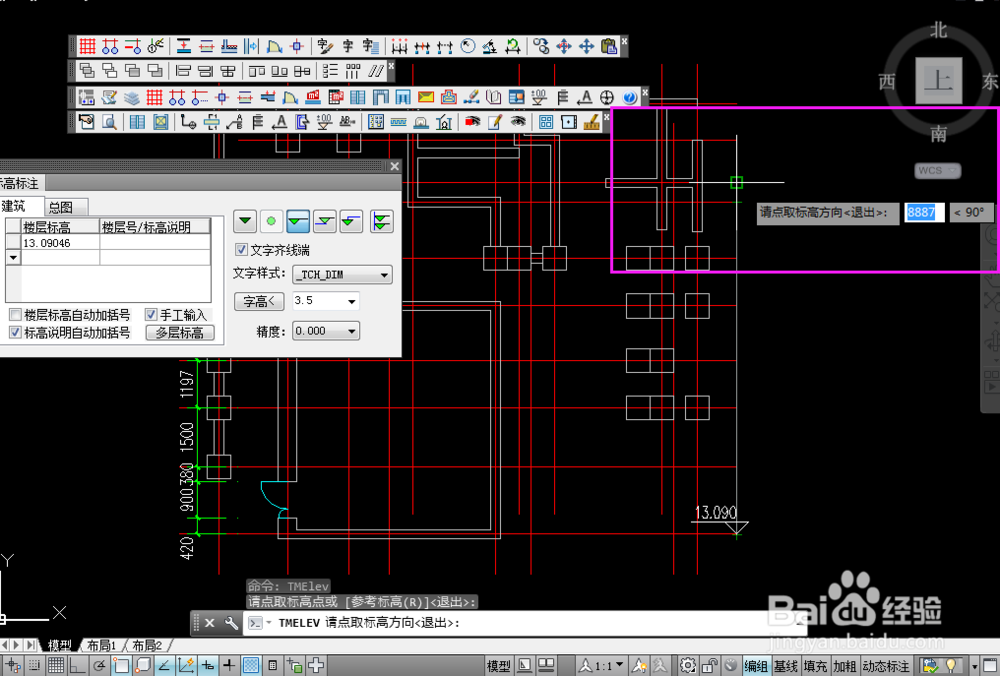
Task: Toggle the 动态标注 status bar button
Action: 886,666
